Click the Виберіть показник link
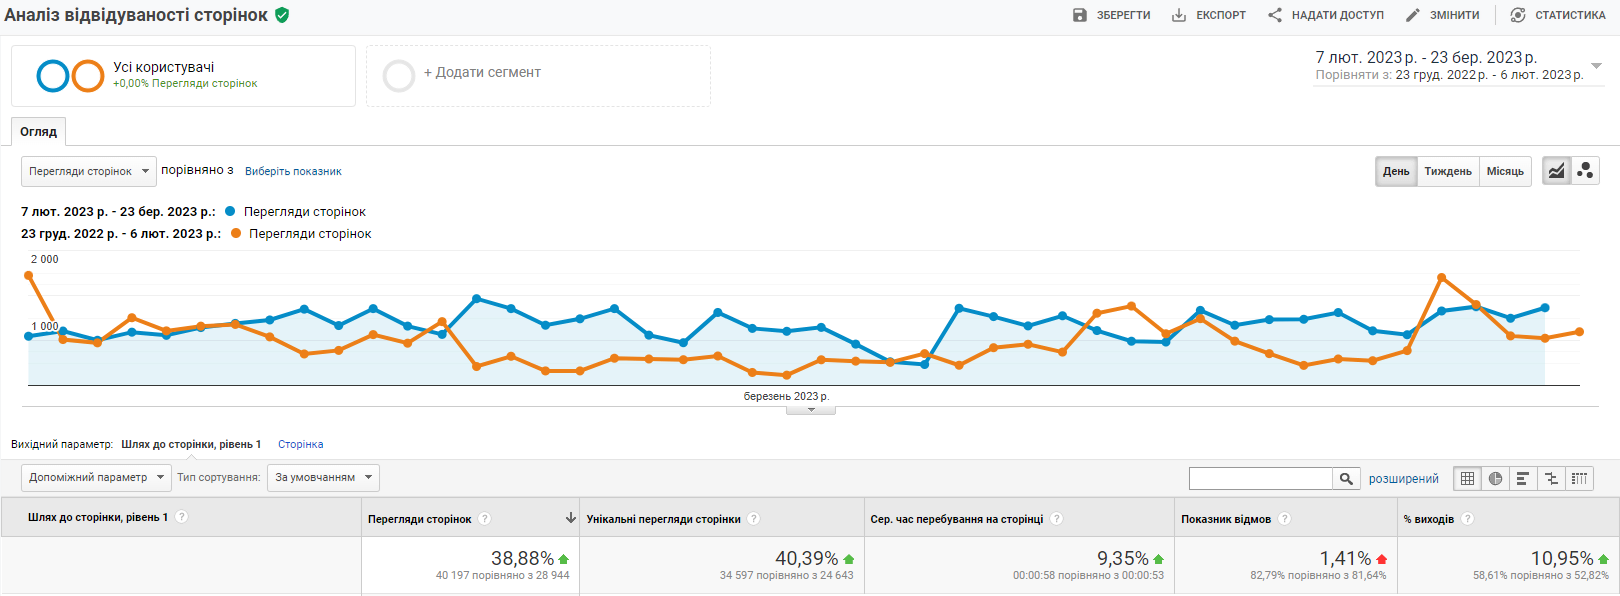The image size is (1620, 596). 293,171
